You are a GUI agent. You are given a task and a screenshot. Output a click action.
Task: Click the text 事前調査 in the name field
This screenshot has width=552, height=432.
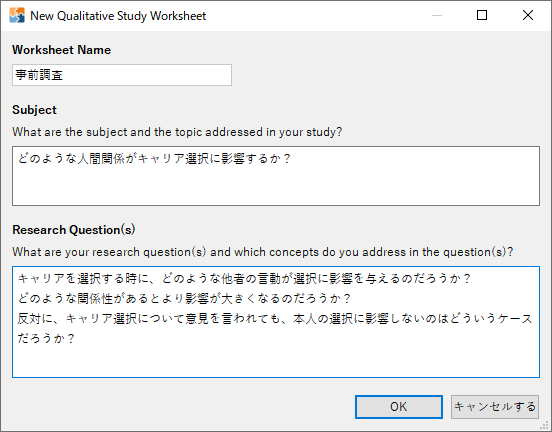(39, 75)
